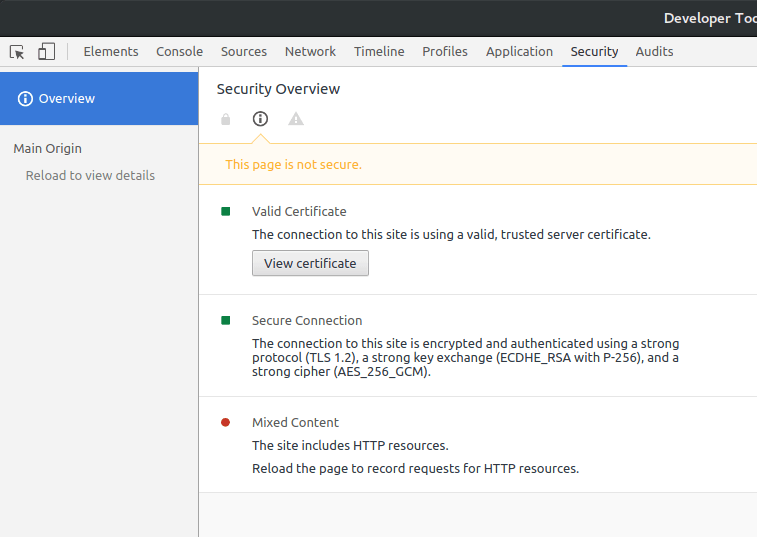Click the green Secure Connection indicator
757x537 pixels.
coord(226,320)
